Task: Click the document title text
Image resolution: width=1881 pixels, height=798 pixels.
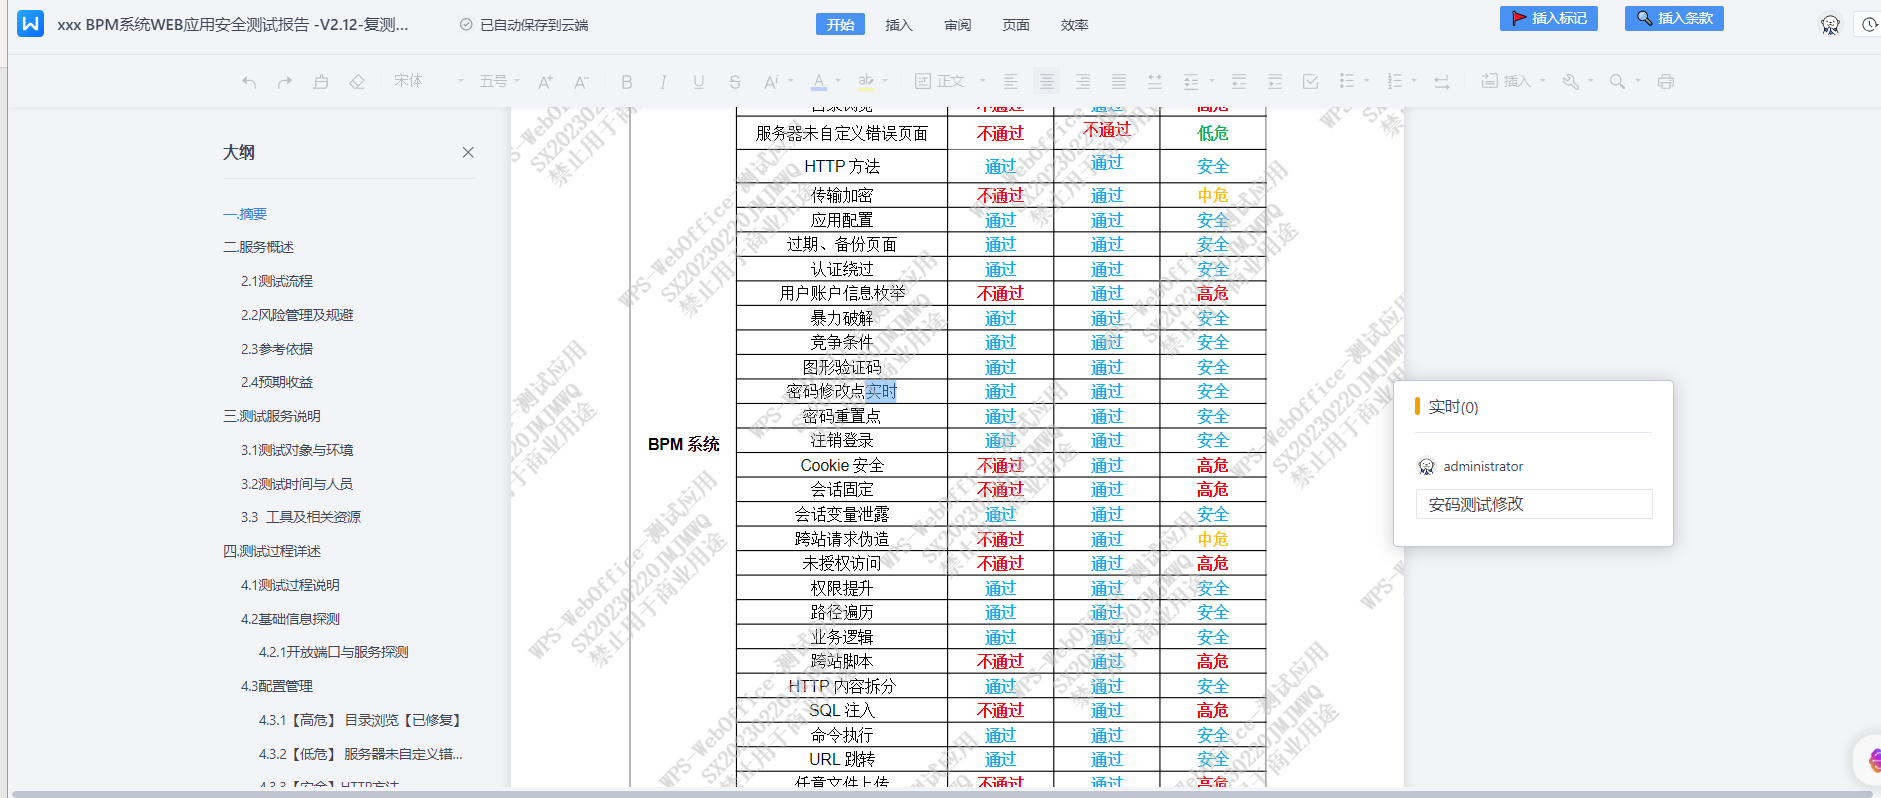Action: click(233, 25)
